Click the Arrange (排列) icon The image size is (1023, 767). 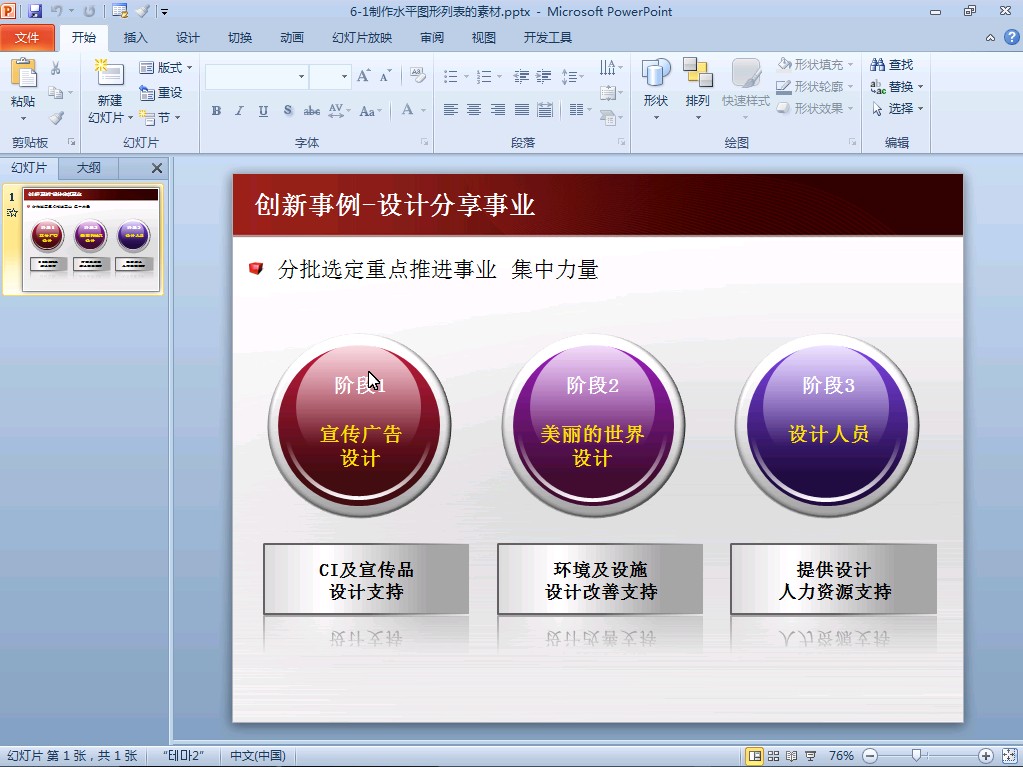697,85
